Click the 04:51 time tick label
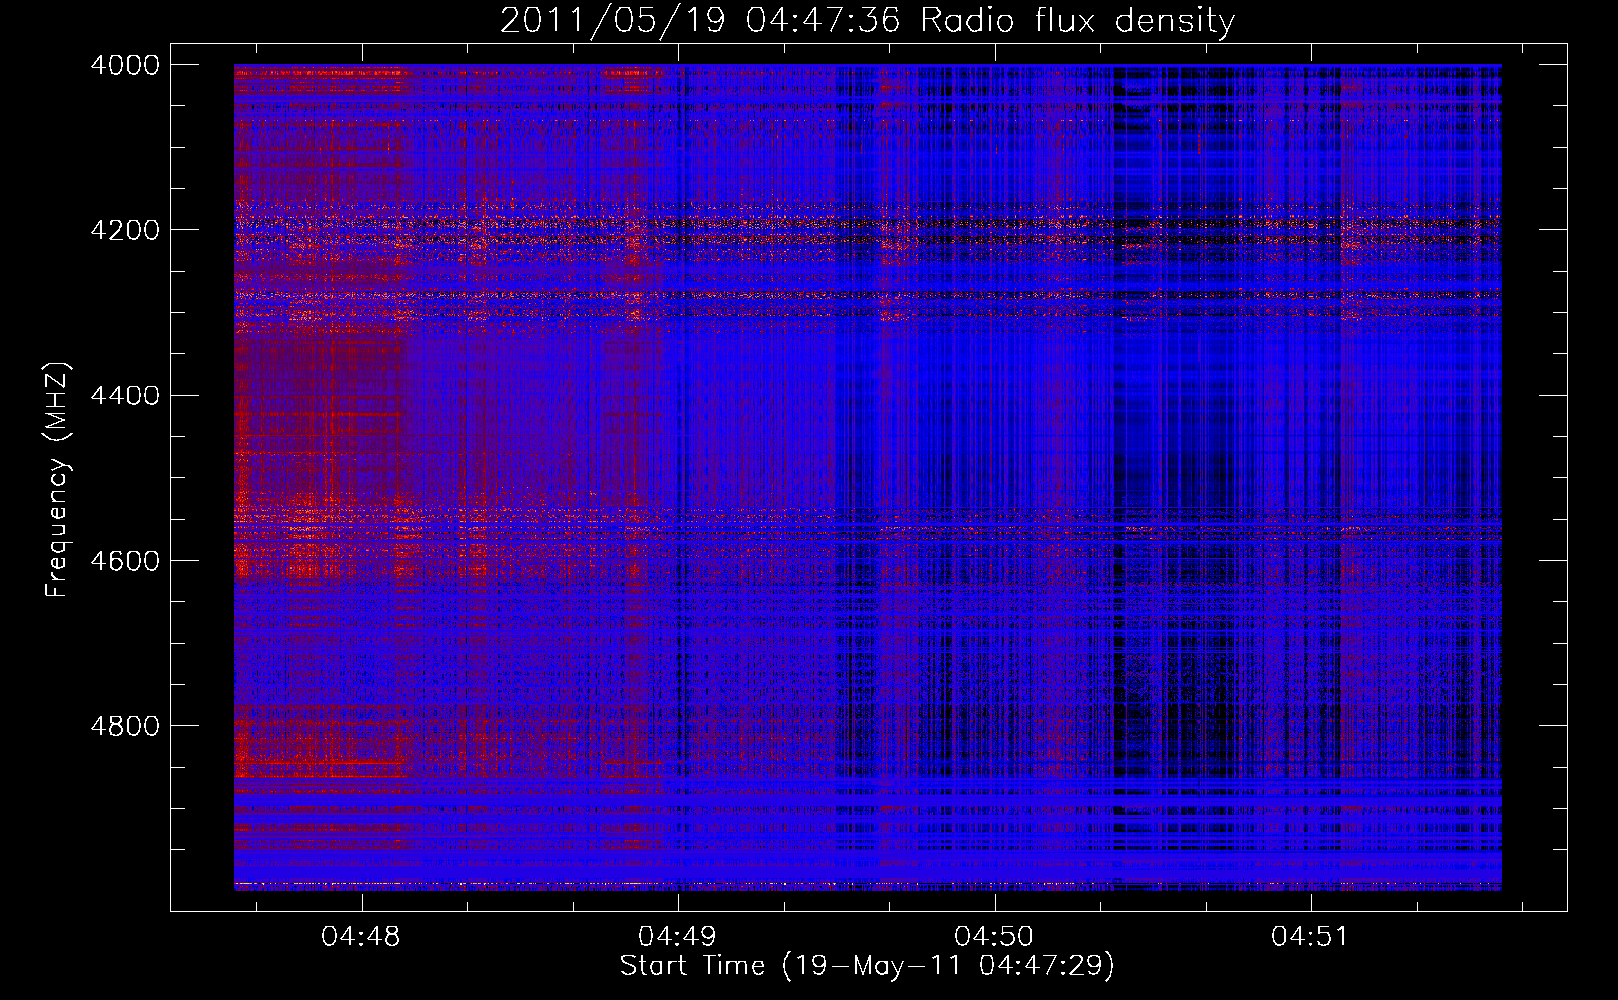Viewport: 1618px width, 1000px height. [x=1310, y=937]
